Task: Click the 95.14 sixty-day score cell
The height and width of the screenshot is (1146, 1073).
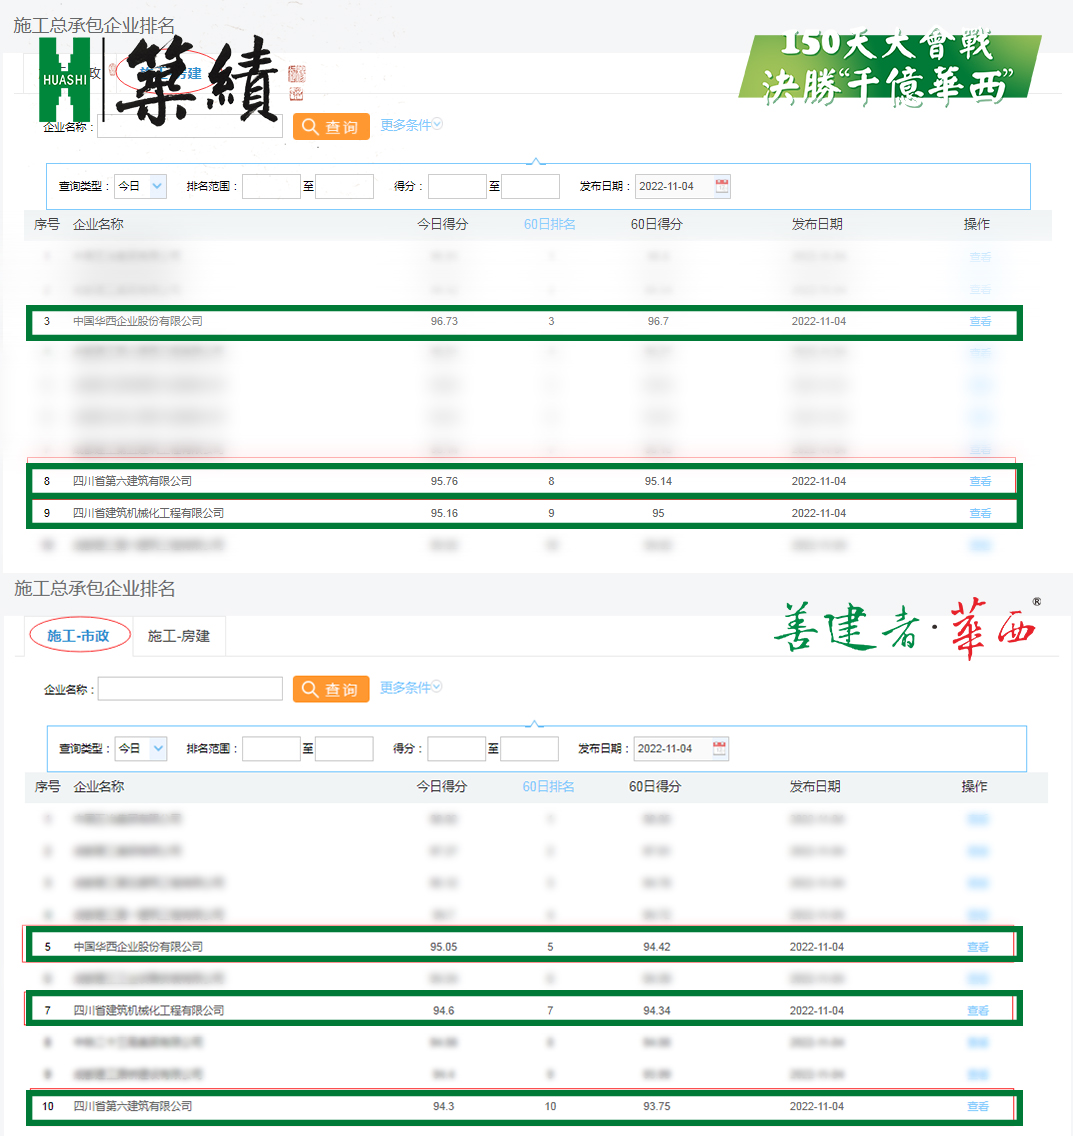Action: 658,482
